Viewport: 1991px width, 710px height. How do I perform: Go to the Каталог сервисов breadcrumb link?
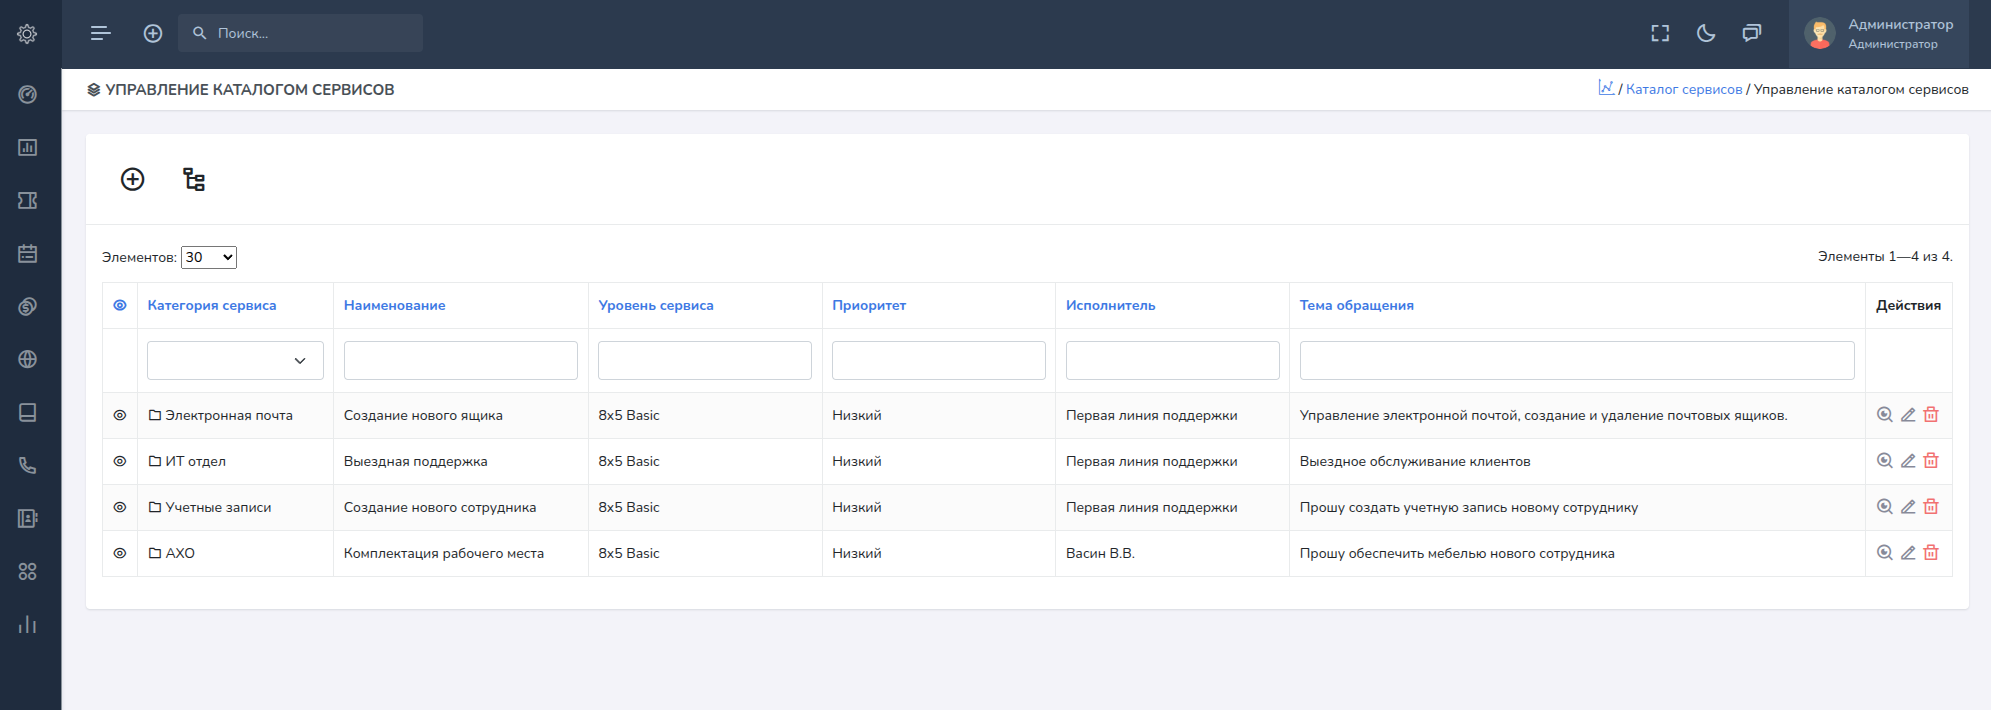tap(1684, 89)
